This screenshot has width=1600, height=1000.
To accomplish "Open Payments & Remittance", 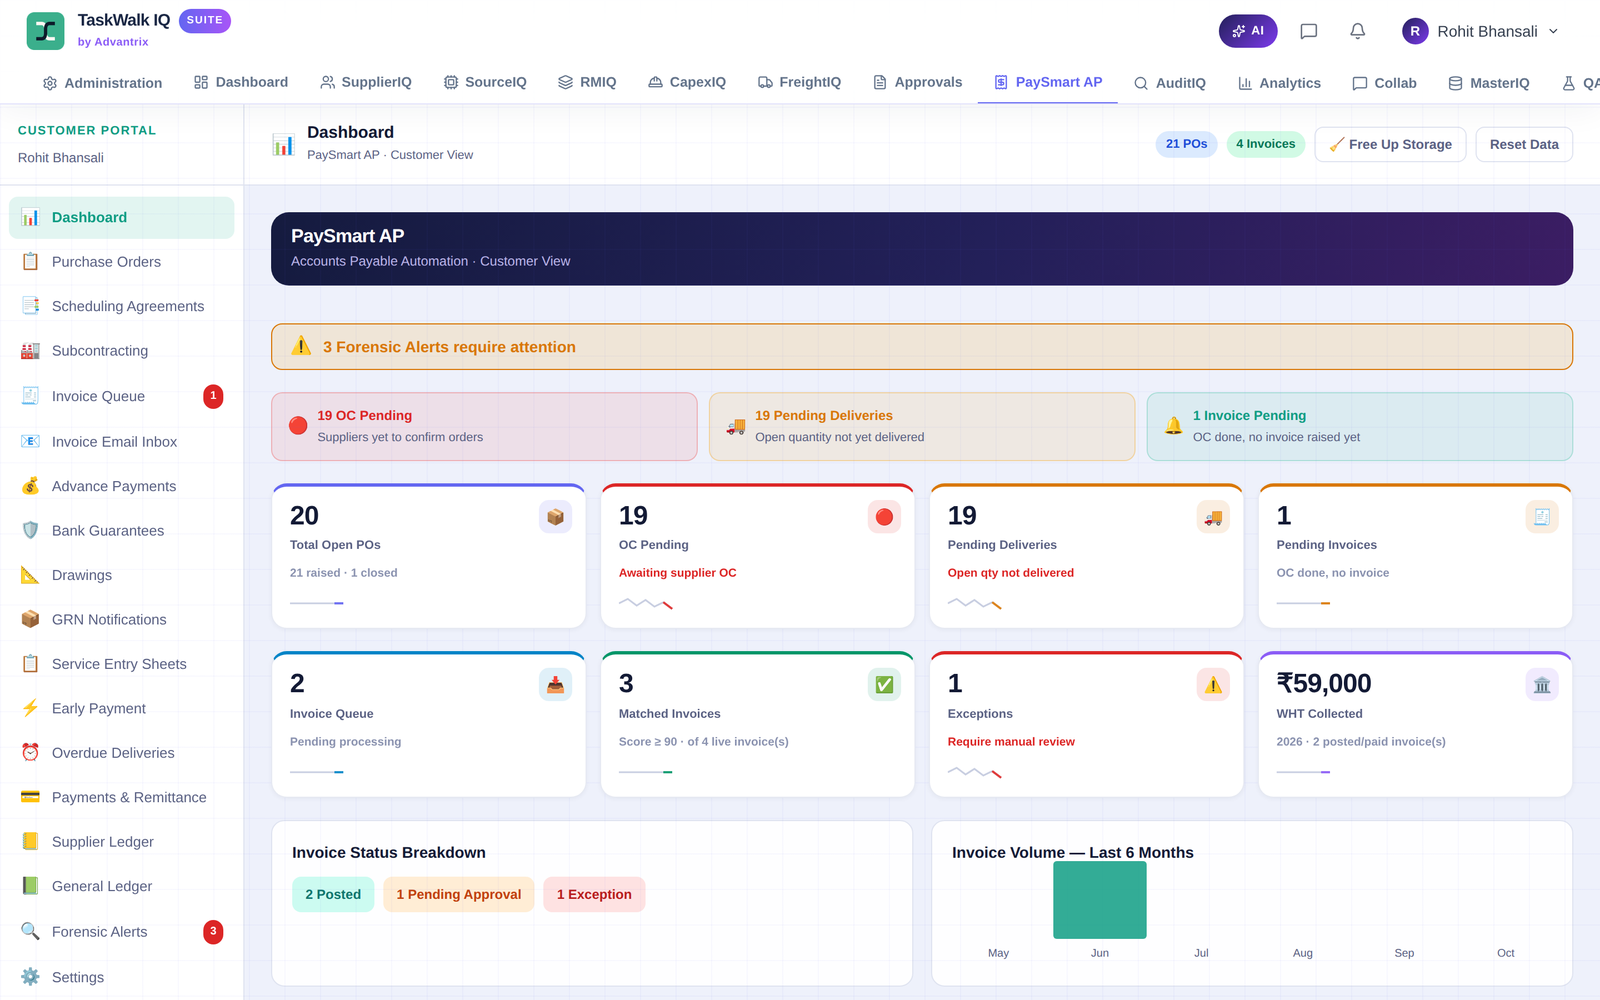I will 122,797.
